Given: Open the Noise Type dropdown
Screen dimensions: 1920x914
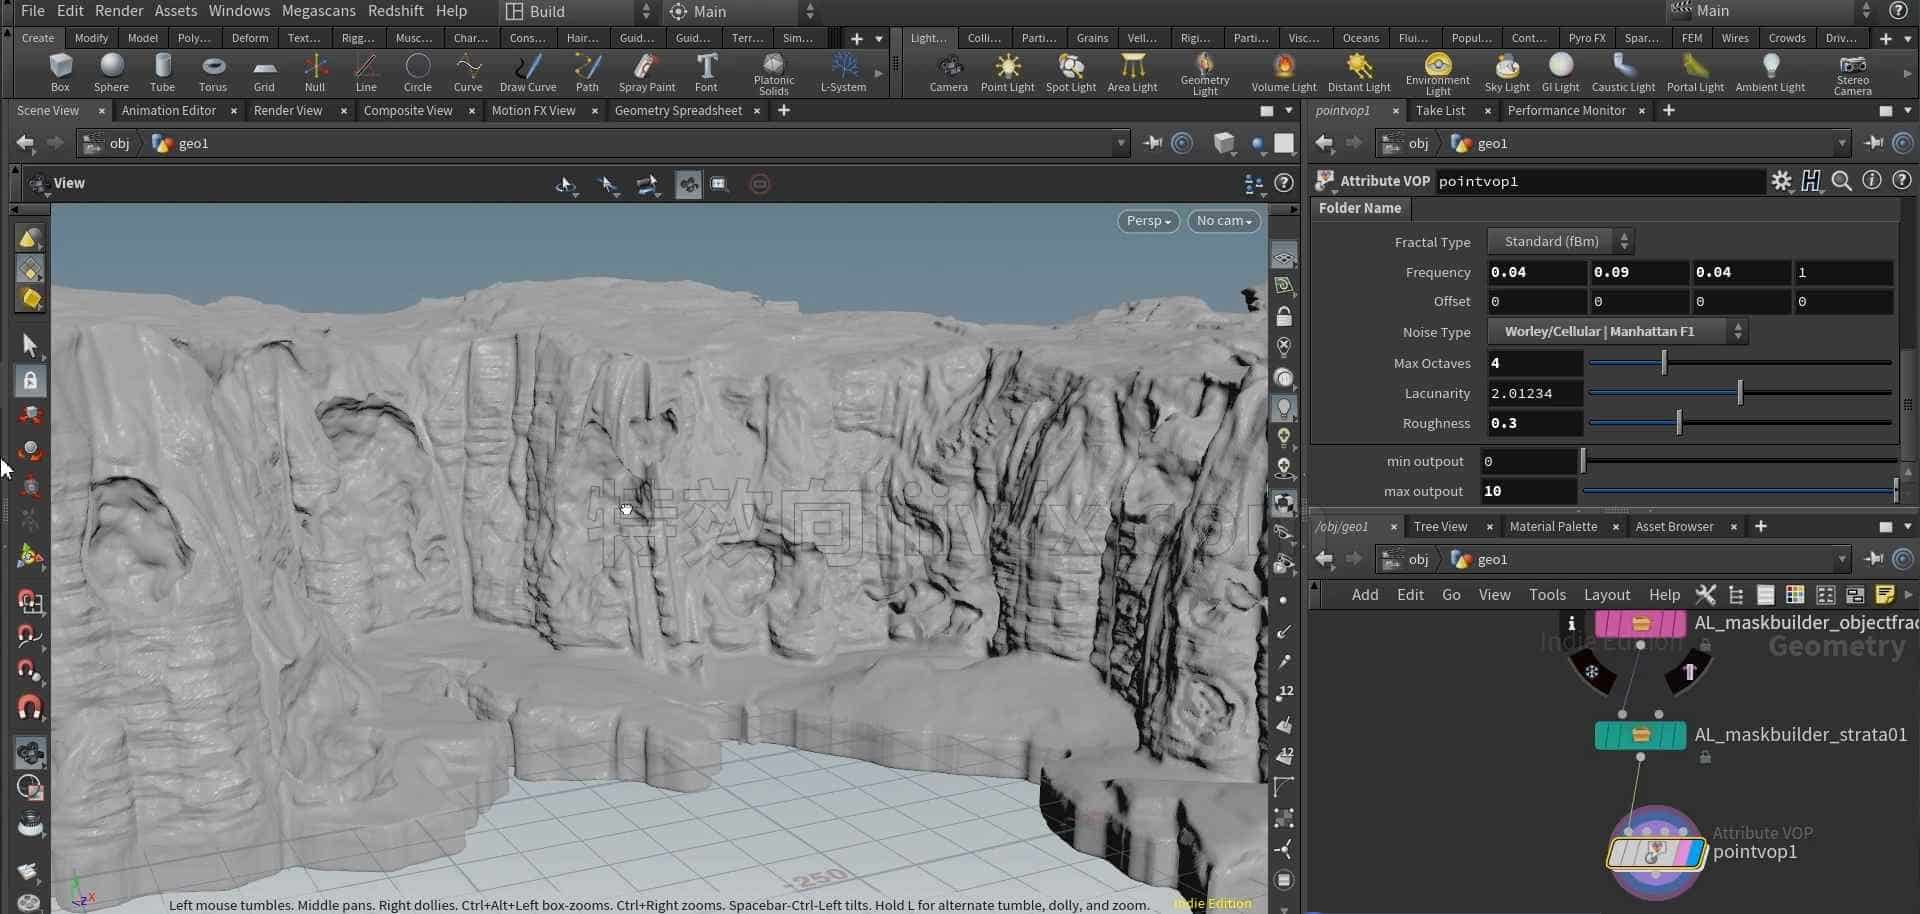Looking at the screenshot, I should click(1617, 332).
